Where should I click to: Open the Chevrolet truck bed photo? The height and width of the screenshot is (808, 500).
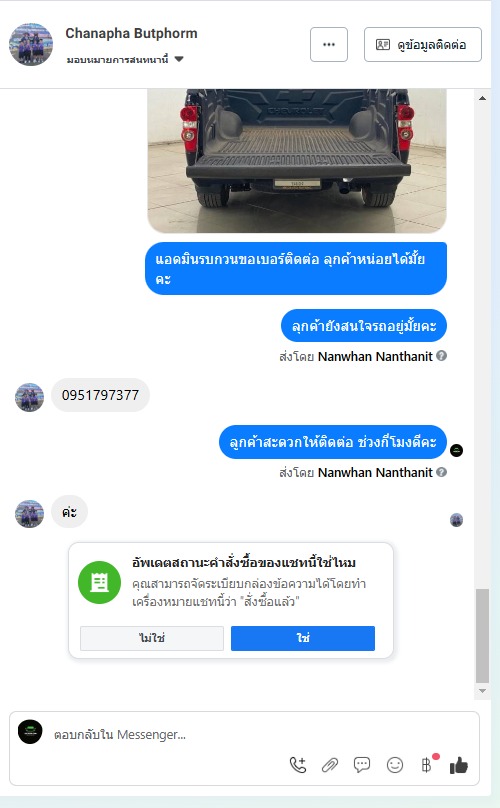(x=297, y=160)
